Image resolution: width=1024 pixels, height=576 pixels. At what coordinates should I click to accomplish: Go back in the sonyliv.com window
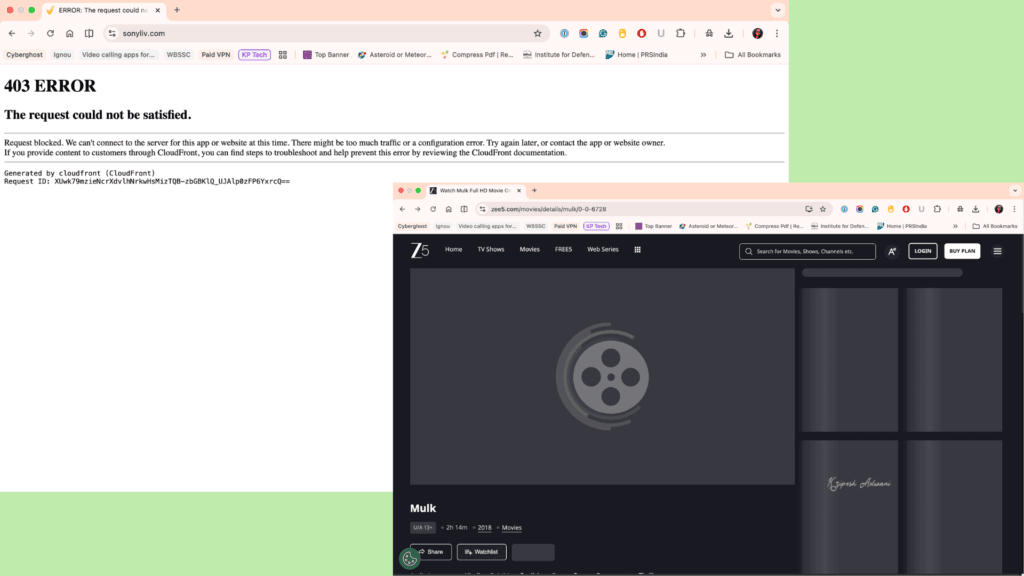point(12,33)
